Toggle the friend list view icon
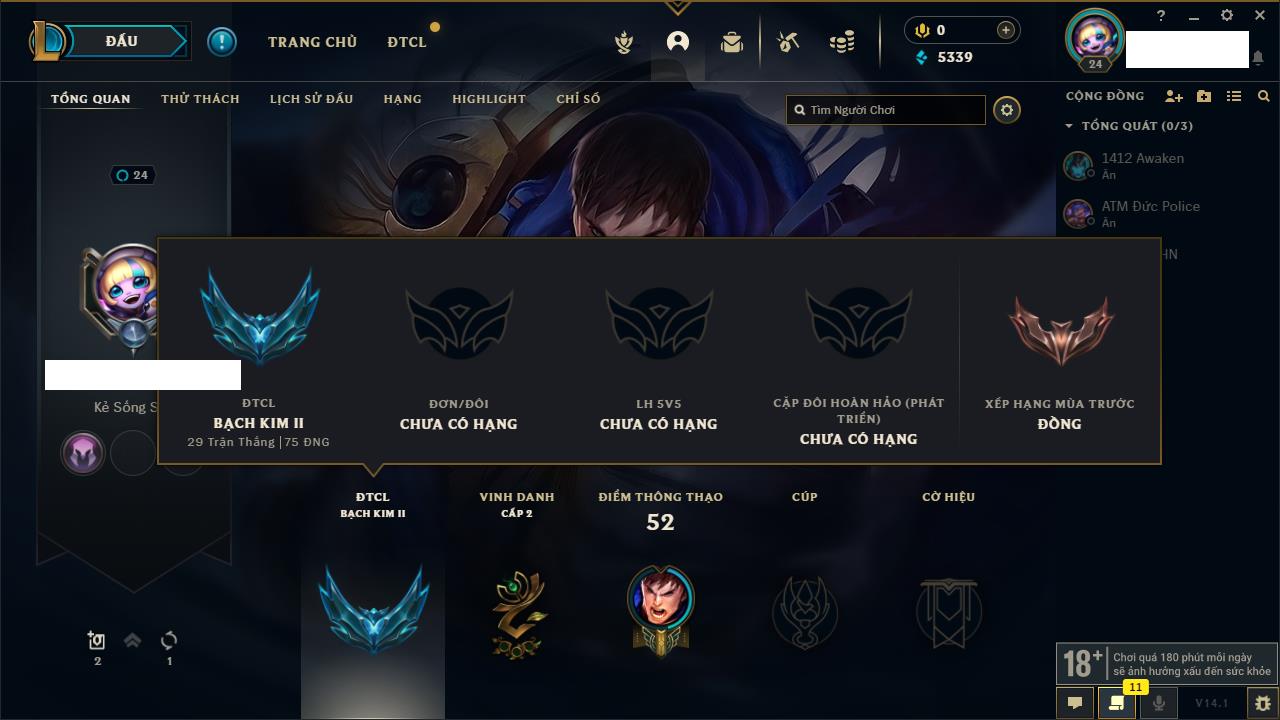Image resolution: width=1280 pixels, height=720 pixels. point(1234,96)
